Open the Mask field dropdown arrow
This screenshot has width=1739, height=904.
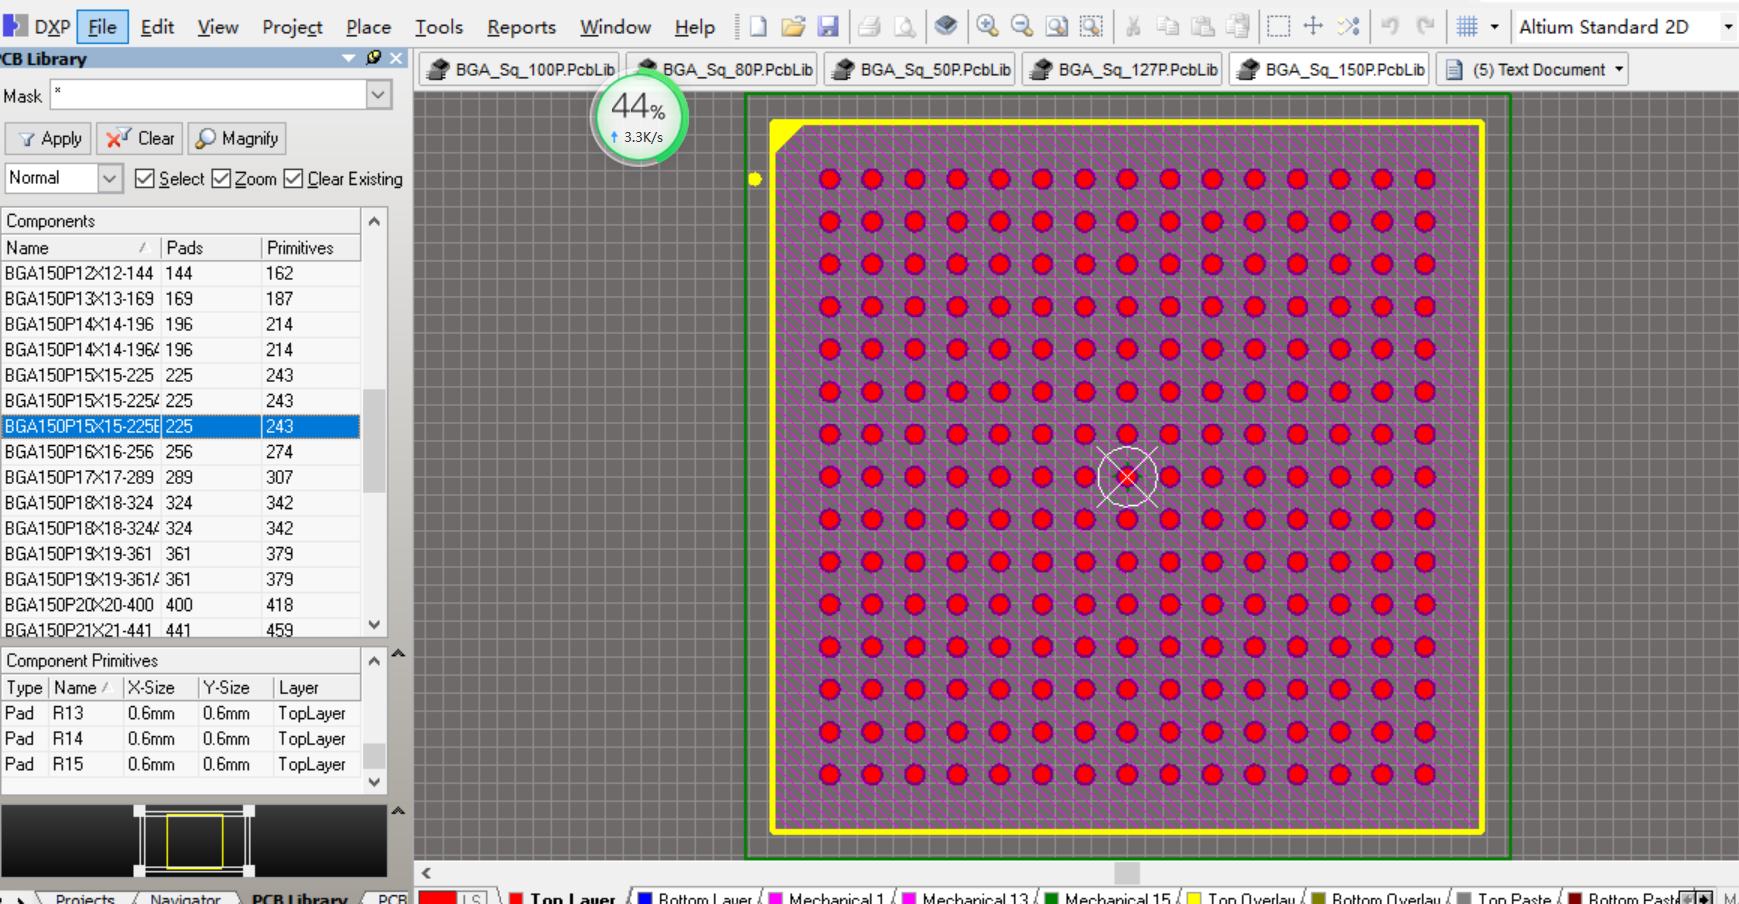(379, 95)
